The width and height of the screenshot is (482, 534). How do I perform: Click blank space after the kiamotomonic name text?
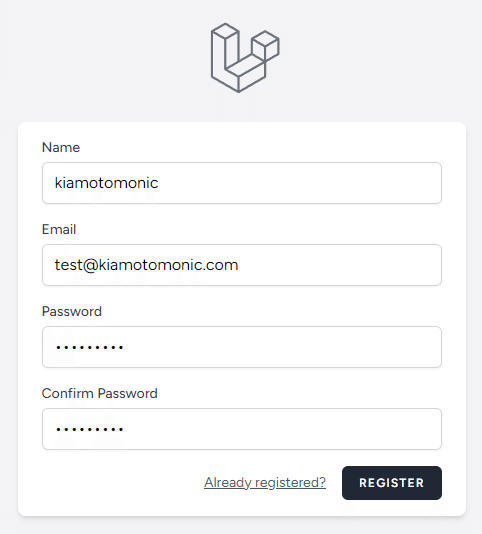(300, 183)
